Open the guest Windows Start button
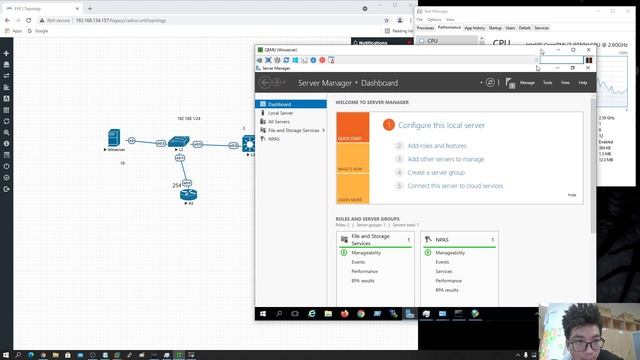 pos(263,313)
